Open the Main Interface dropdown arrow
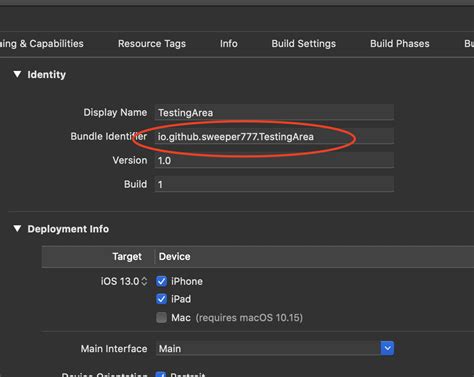 coord(387,348)
